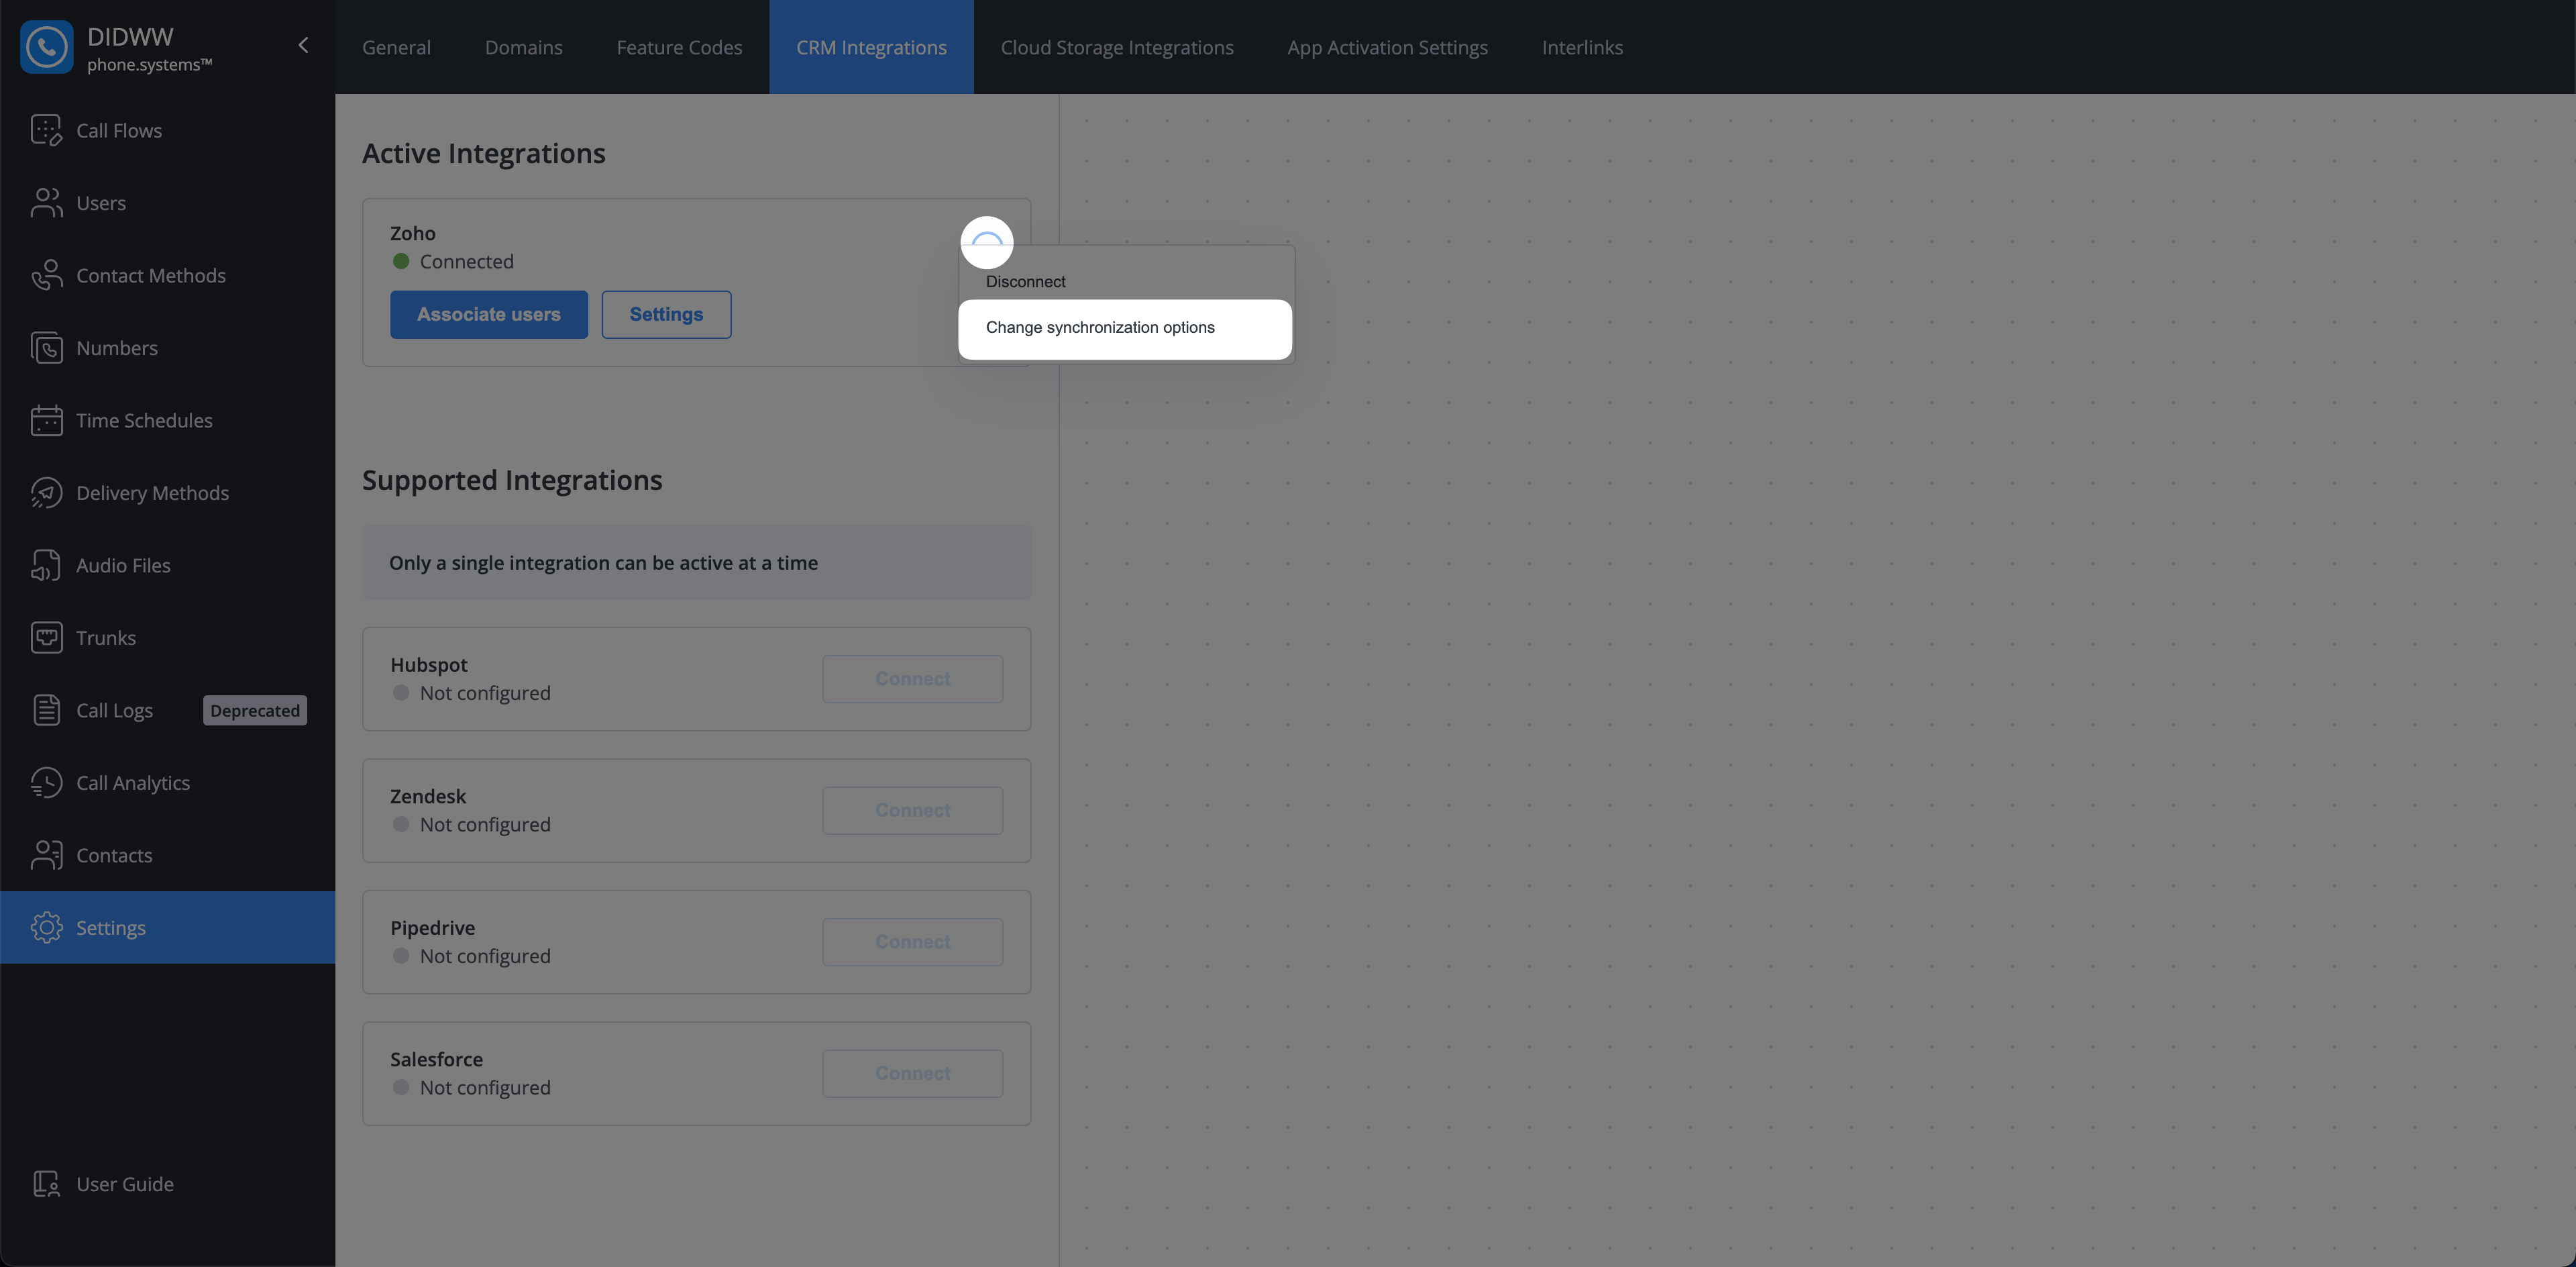Select the Contact Methods icon
This screenshot has height=1267, width=2576.
pos(46,275)
